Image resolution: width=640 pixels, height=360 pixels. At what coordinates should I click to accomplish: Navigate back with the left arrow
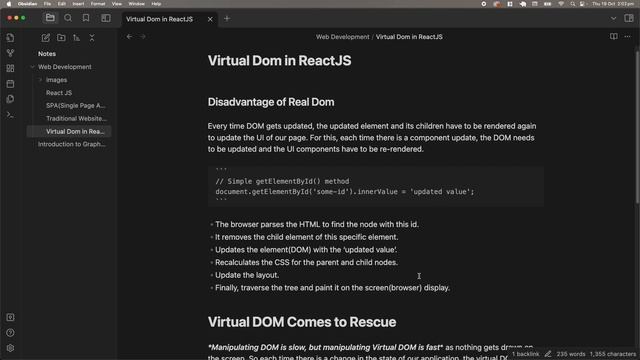tap(129, 37)
